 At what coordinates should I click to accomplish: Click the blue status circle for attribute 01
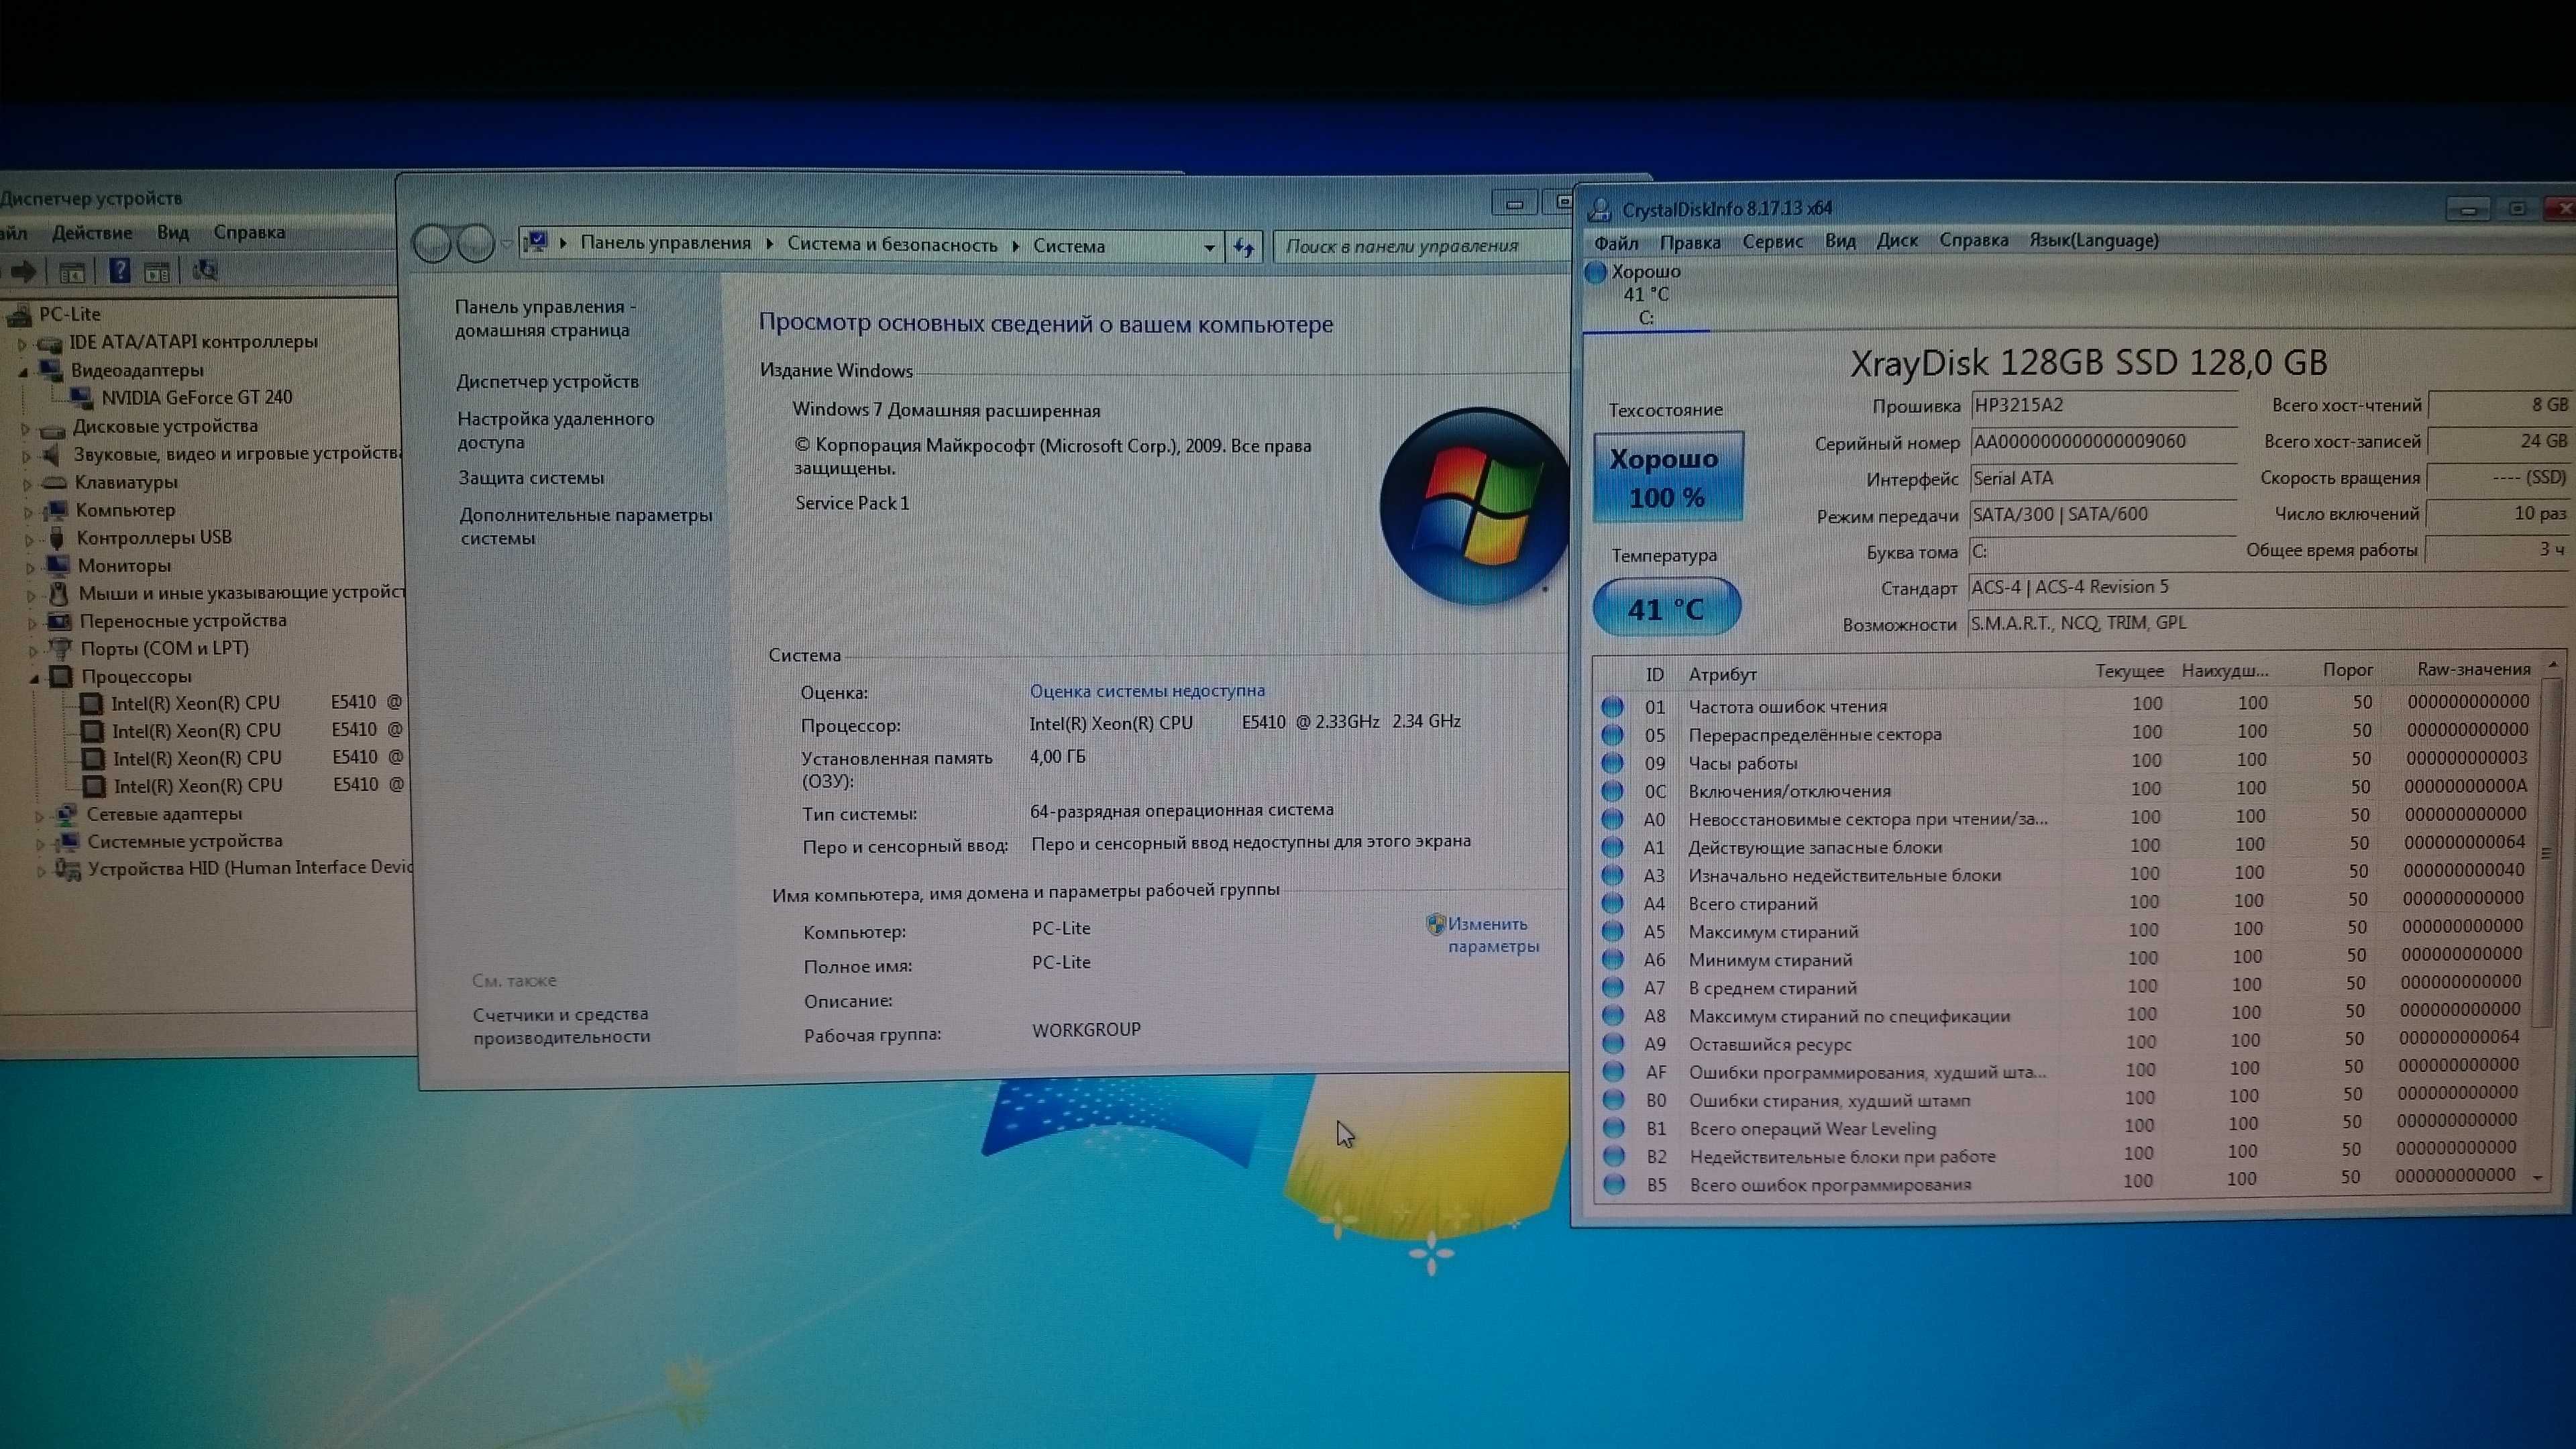(x=1612, y=706)
